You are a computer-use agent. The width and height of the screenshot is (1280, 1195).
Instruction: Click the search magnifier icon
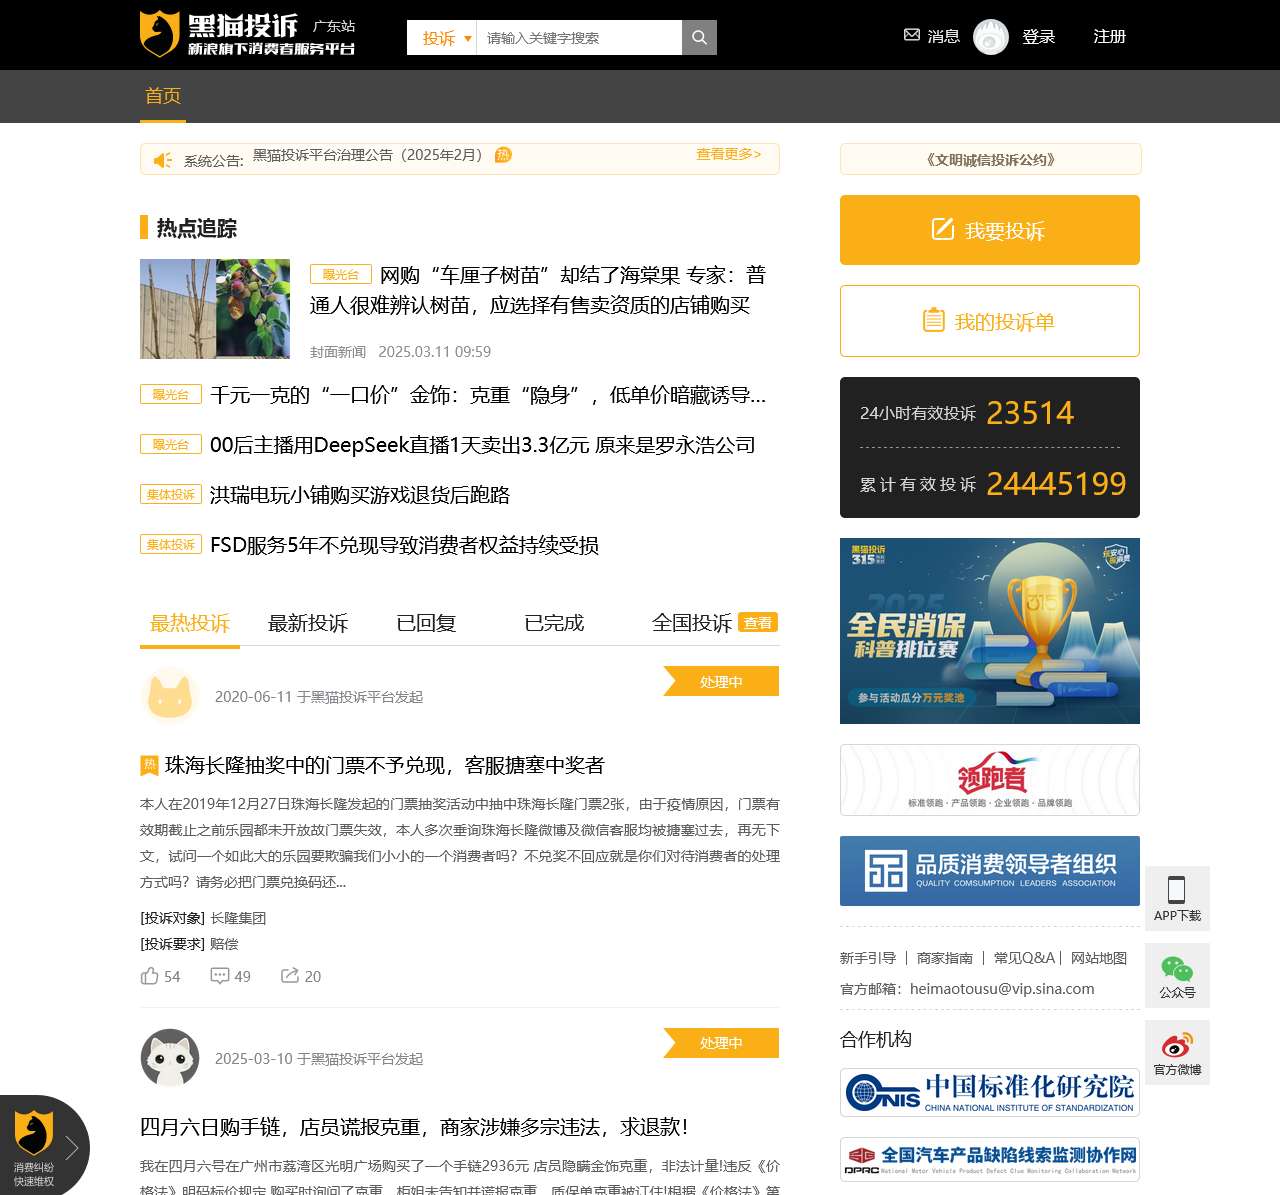[x=698, y=37]
